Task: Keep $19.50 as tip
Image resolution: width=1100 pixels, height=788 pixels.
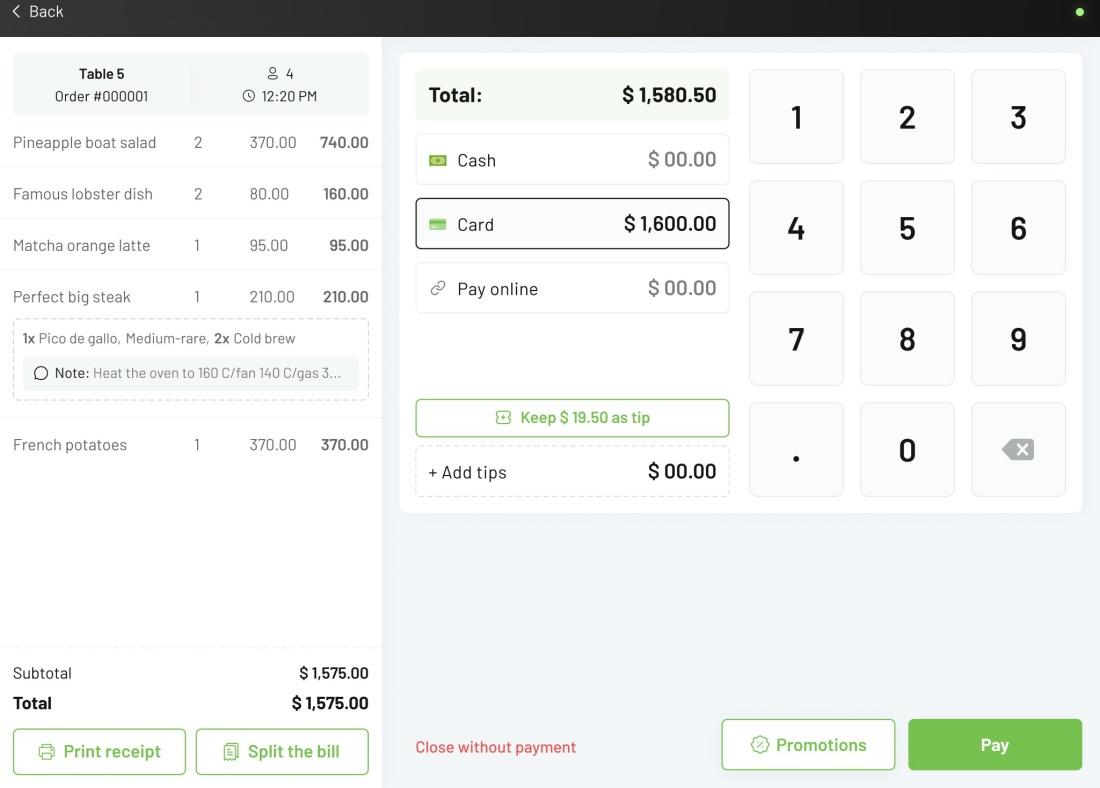Action: (572, 418)
